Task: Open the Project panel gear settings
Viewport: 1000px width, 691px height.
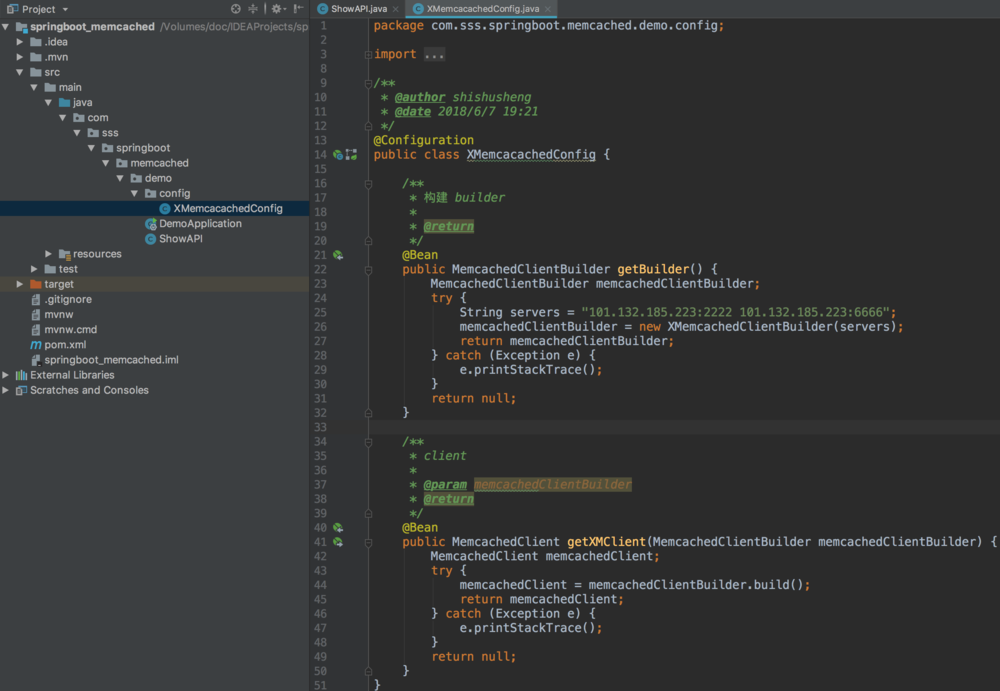Action: pos(277,9)
